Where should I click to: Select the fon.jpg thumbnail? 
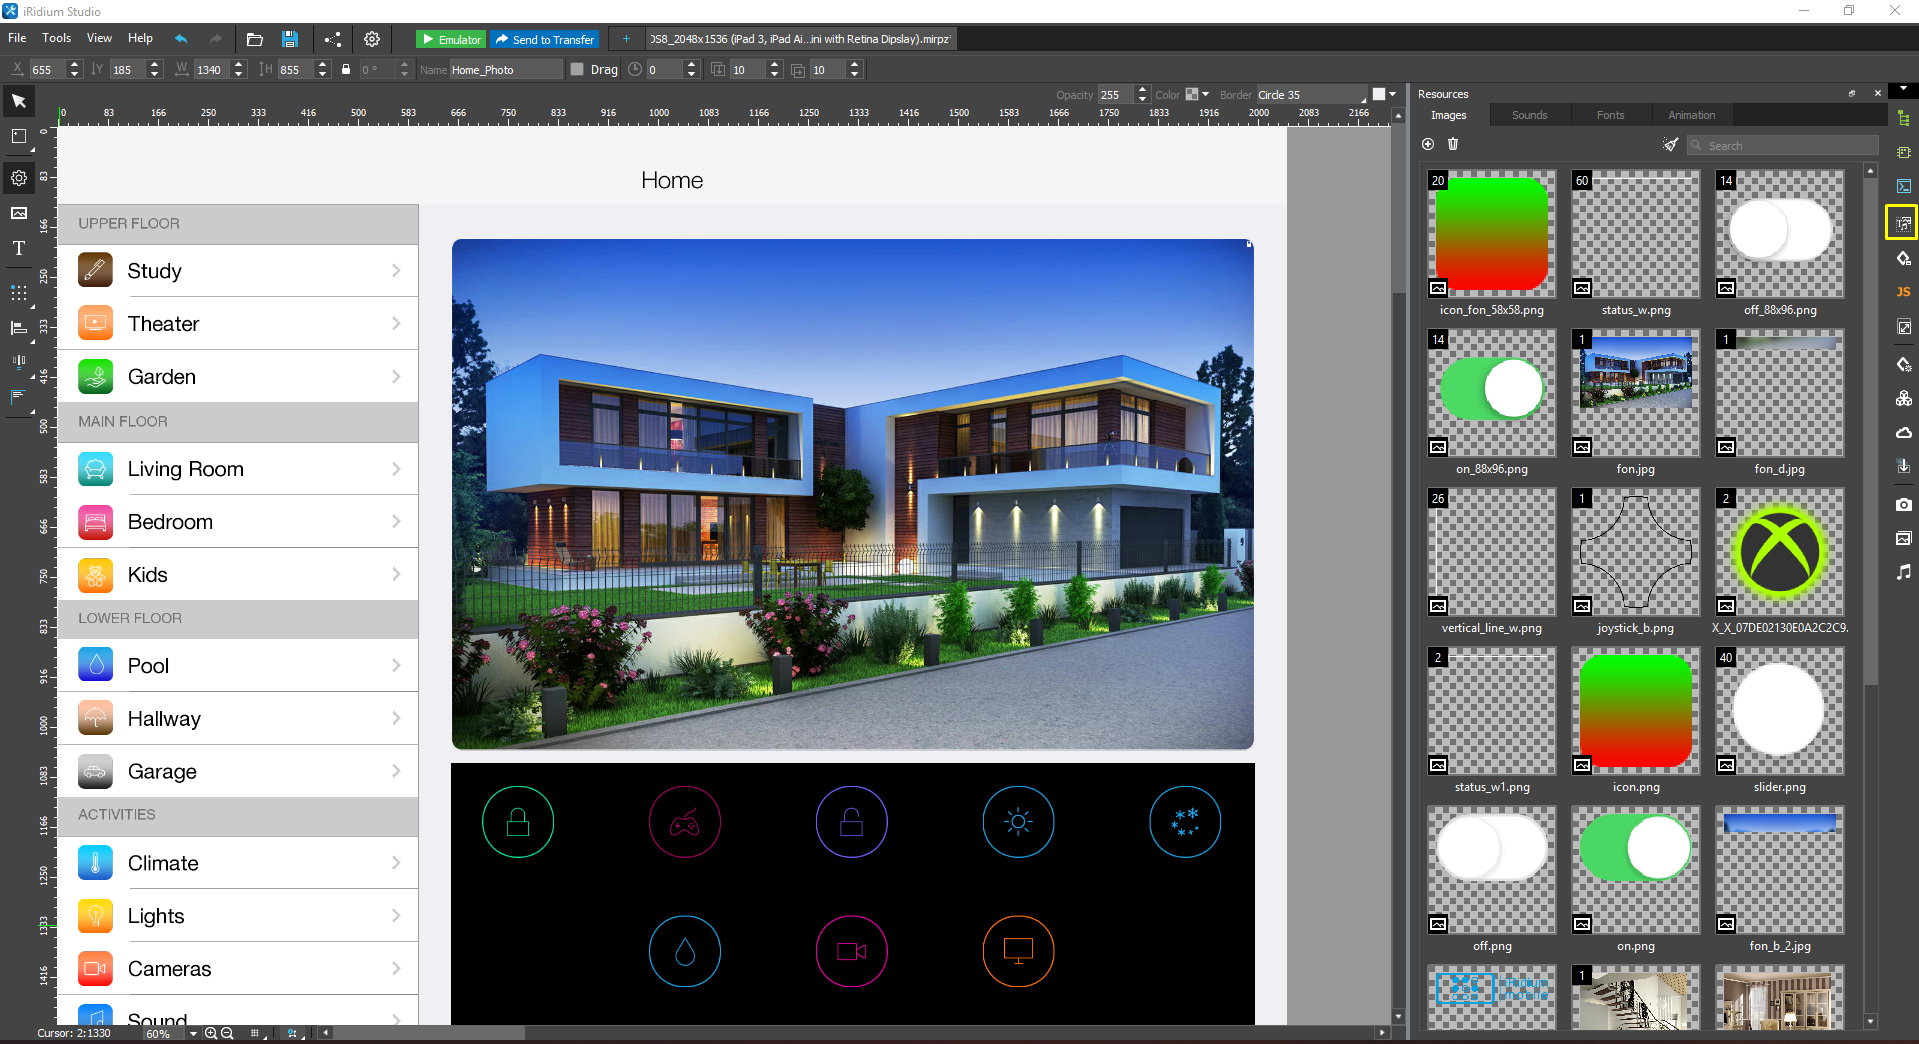coord(1635,393)
